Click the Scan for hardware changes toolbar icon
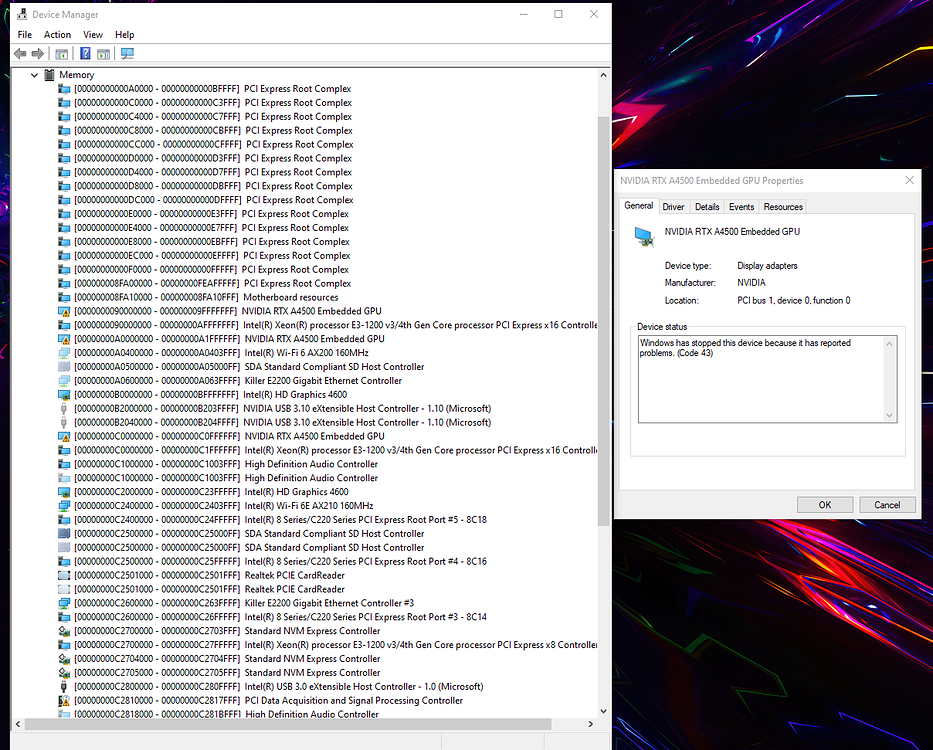 pyautogui.click(x=127, y=53)
